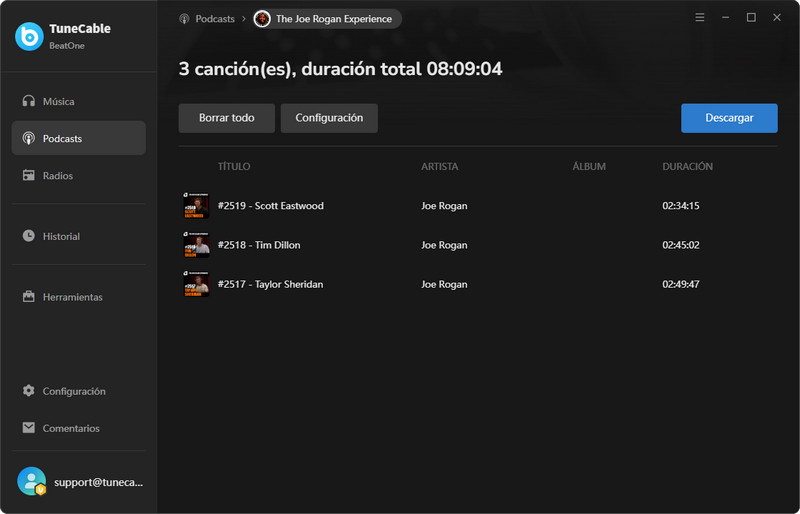Image resolution: width=800 pixels, height=514 pixels.
Task: Maximize the TuneCable window
Action: pyautogui.click(x=751, y=17)
